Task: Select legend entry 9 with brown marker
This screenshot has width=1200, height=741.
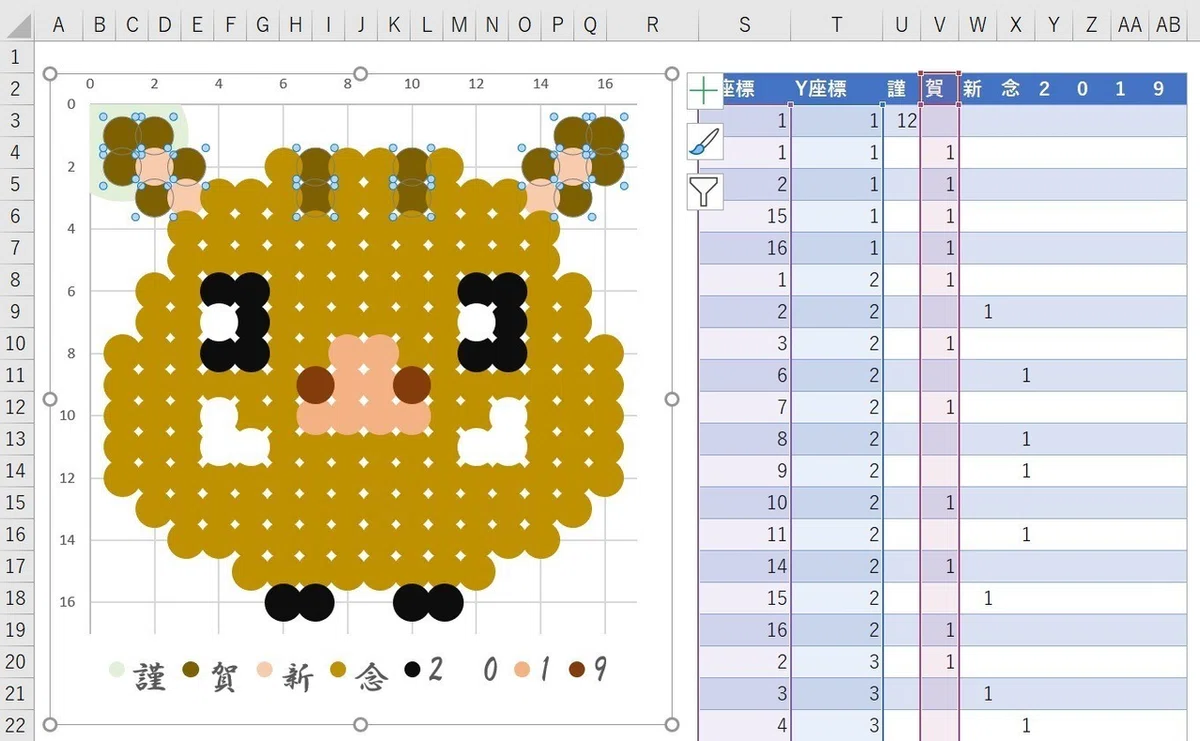Action: point(588,670)
